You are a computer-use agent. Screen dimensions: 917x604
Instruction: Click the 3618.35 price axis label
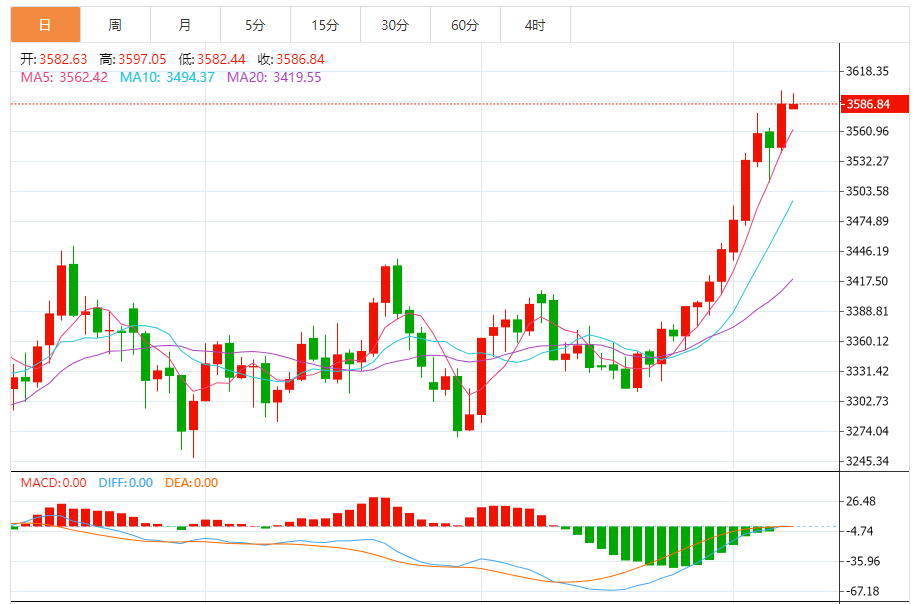point(867,71)
